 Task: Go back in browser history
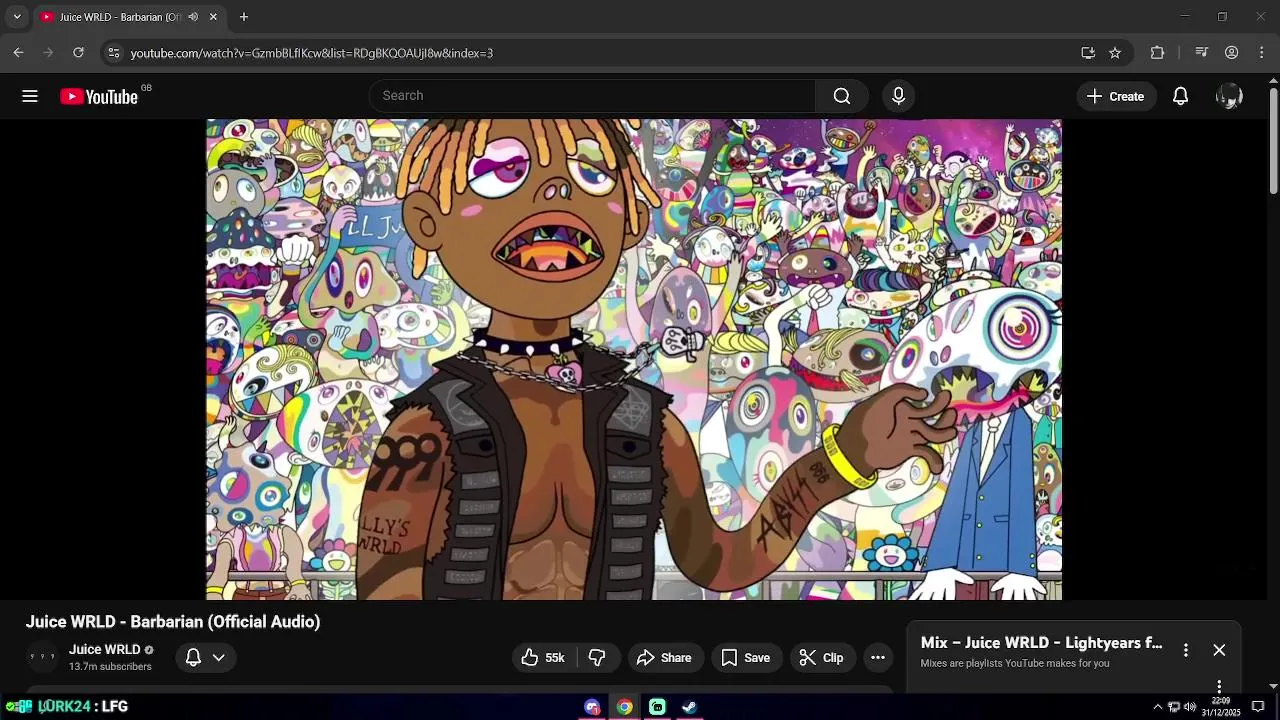coord(18,53)
